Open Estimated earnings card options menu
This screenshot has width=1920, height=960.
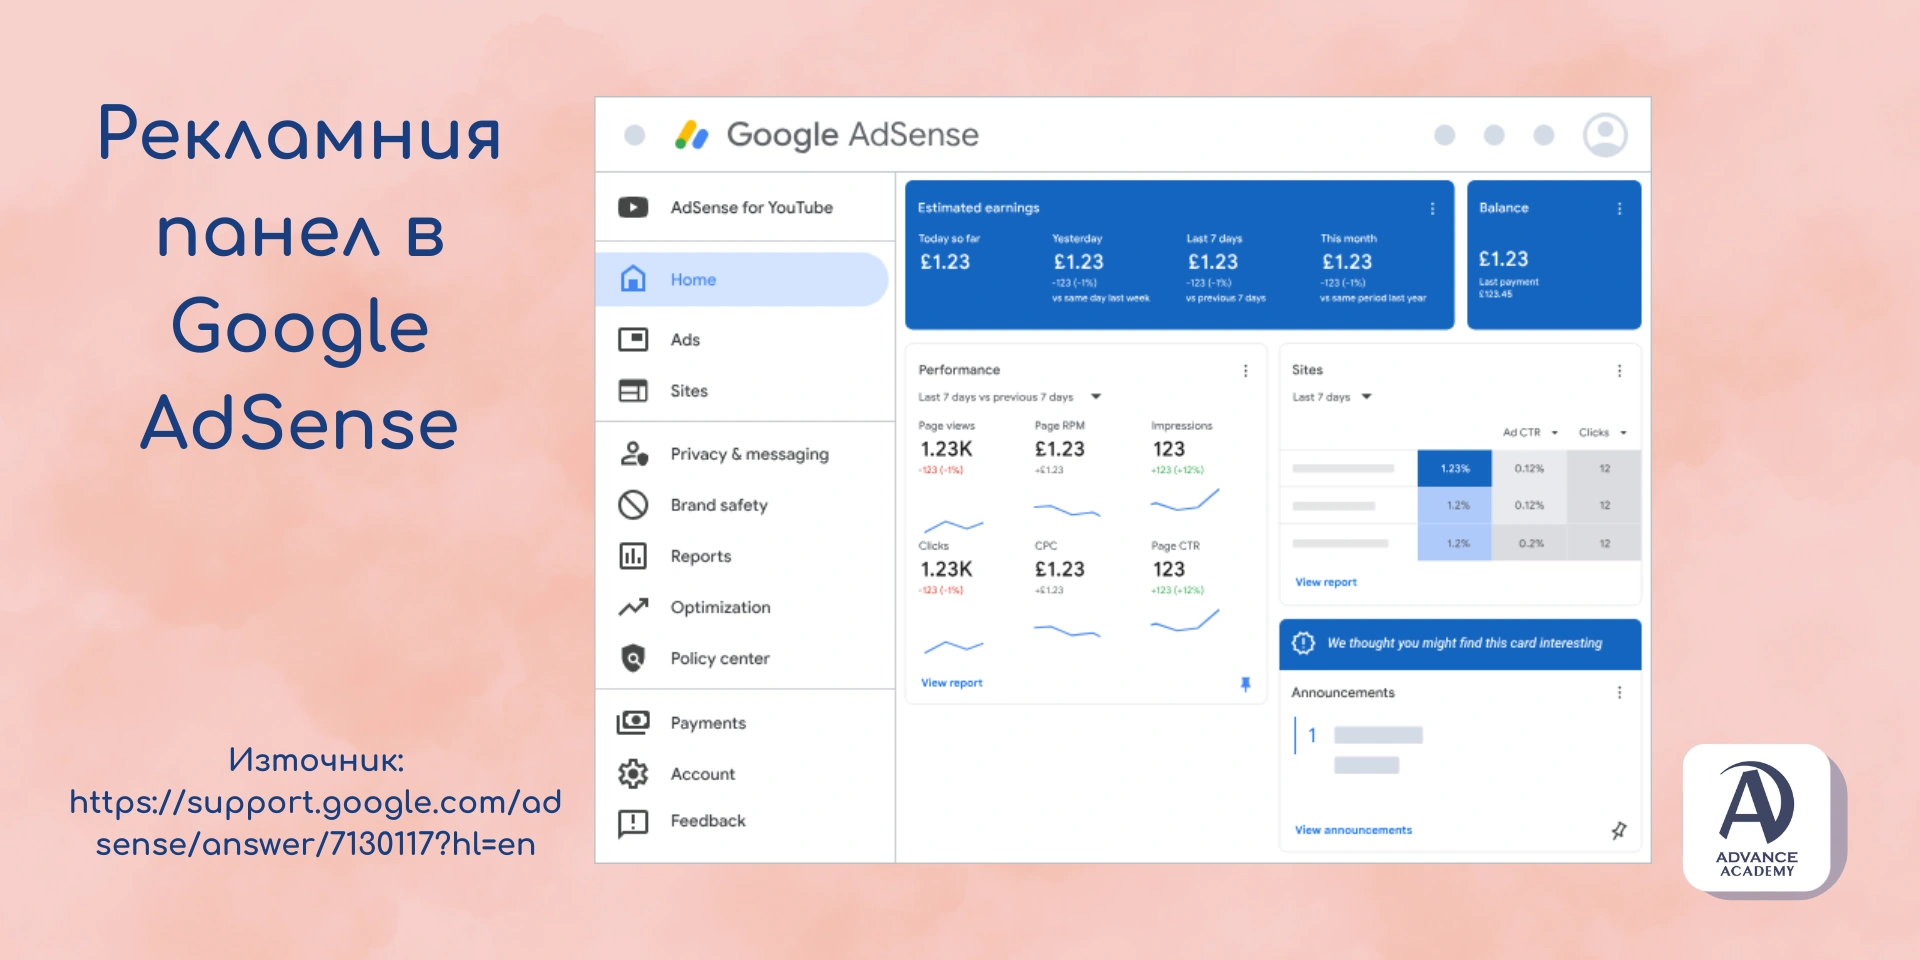click(1432, 209)
